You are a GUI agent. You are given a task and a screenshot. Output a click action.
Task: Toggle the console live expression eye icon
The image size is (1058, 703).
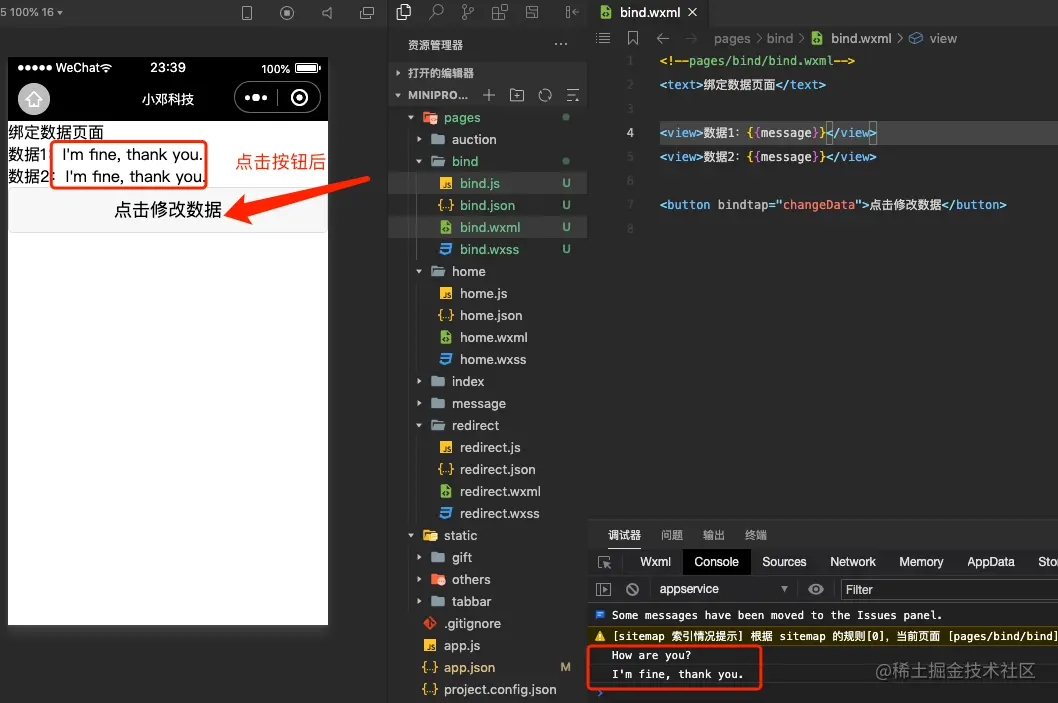click(816, 589)
